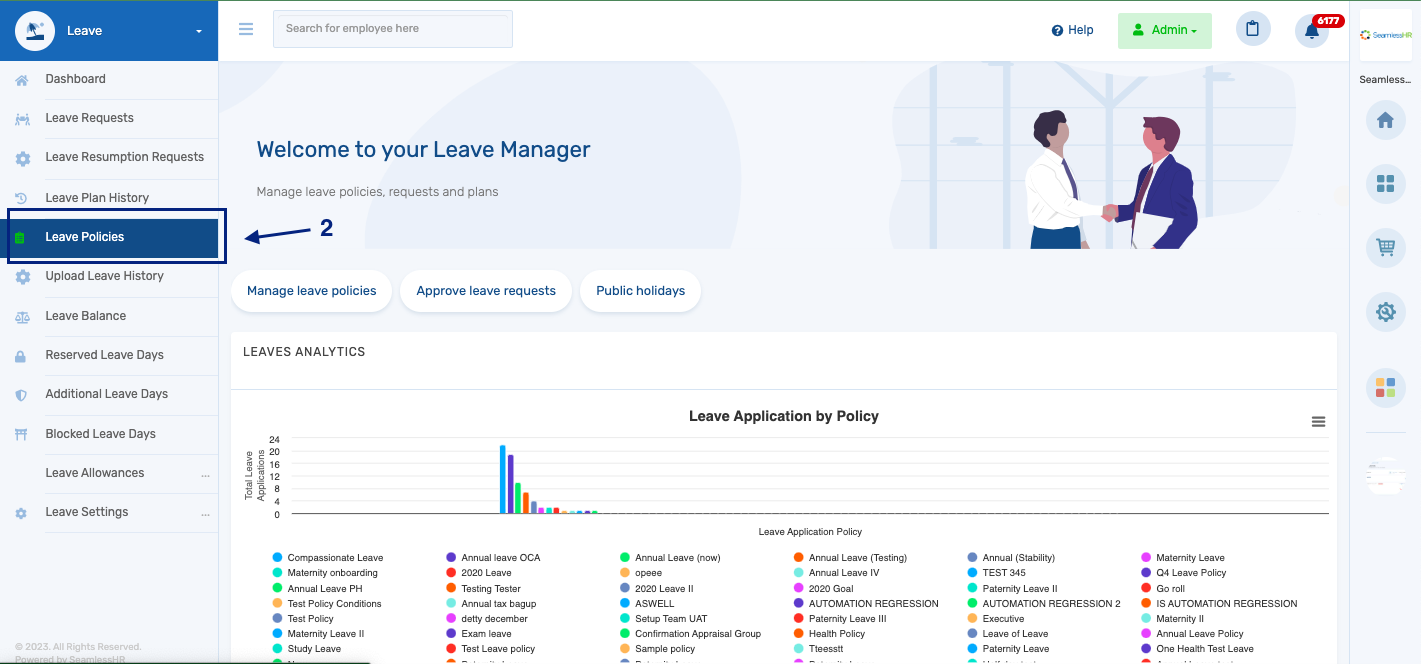Click the Approve leave requests button
1421x664 pixels.
coord(486,291)
